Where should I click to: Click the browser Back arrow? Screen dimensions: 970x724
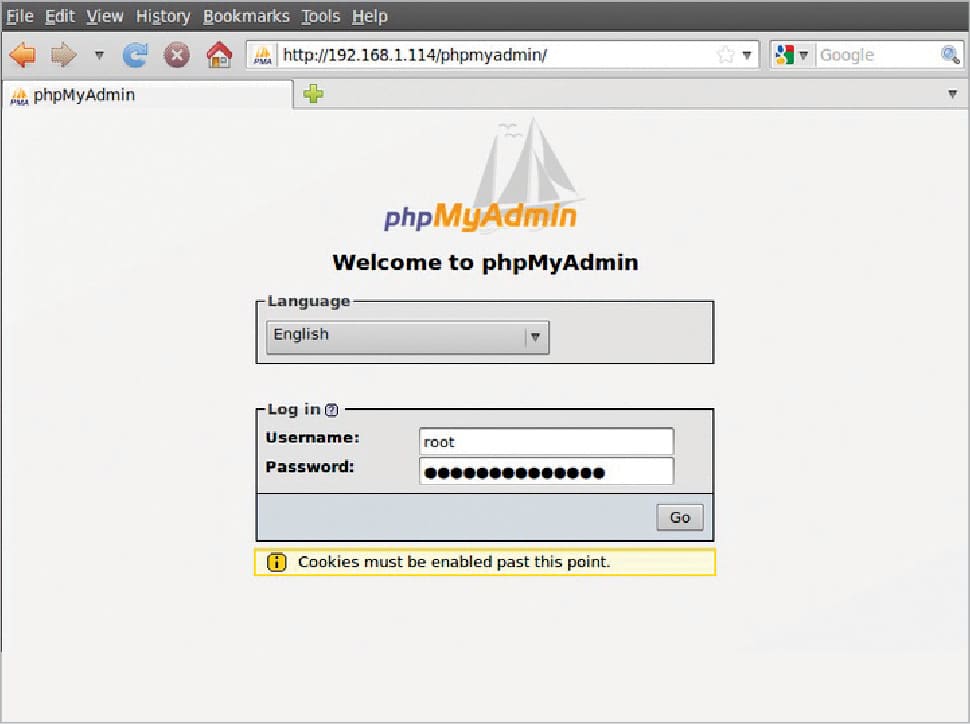(x=24, y=55)
